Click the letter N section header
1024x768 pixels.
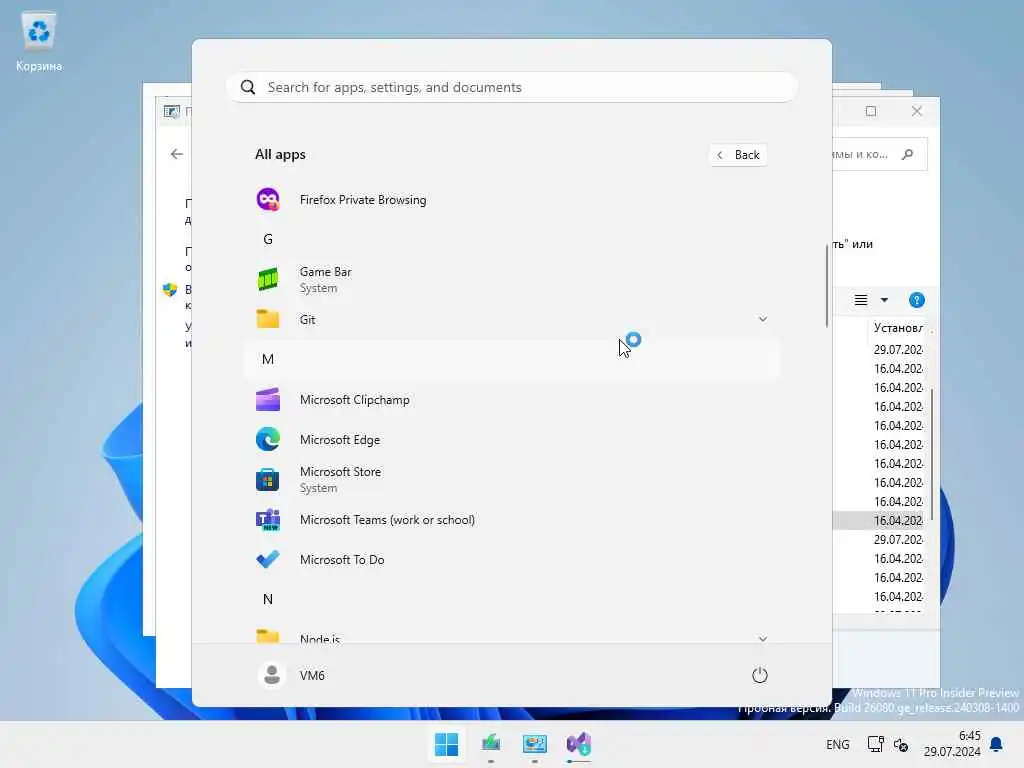(x=268, y=600)
